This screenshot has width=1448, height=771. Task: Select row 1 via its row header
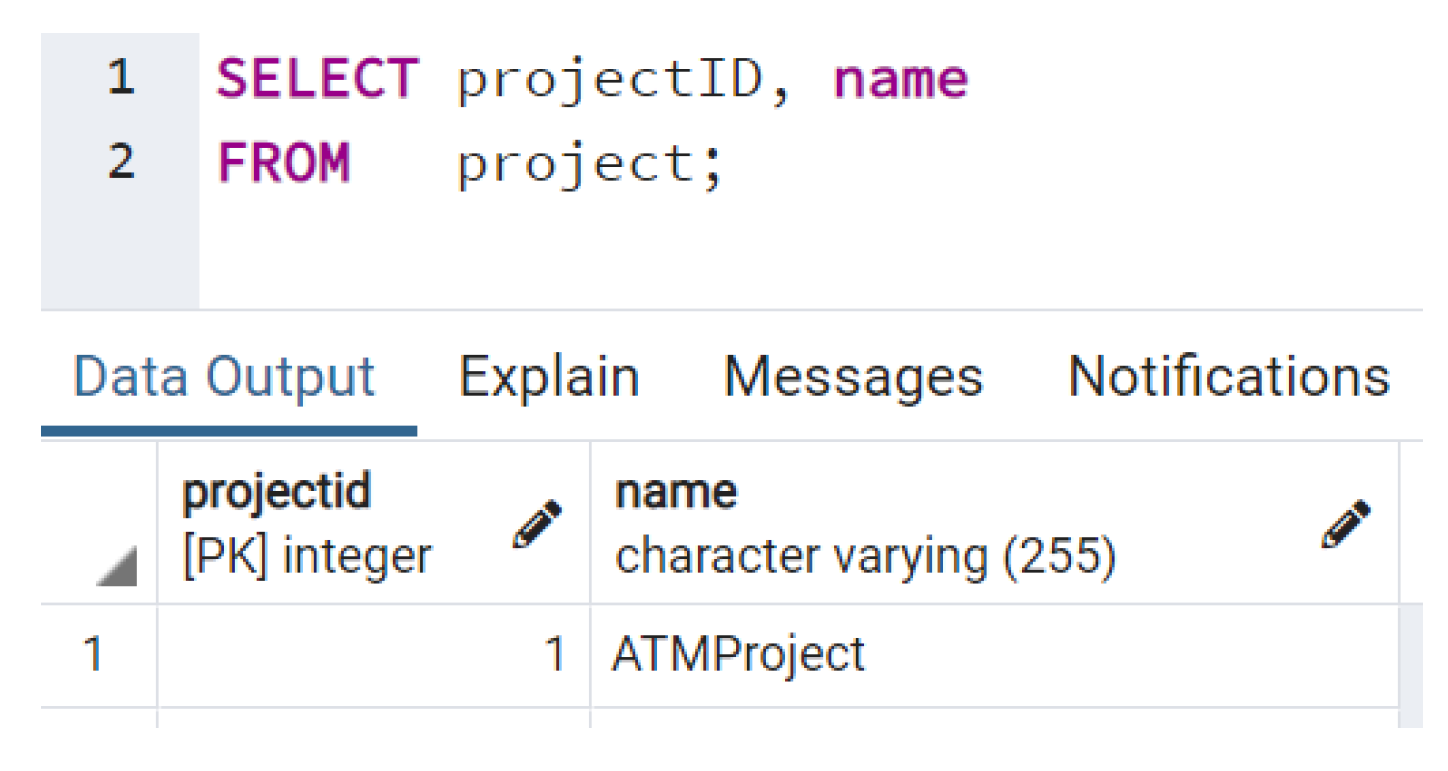tap(95, 655)
